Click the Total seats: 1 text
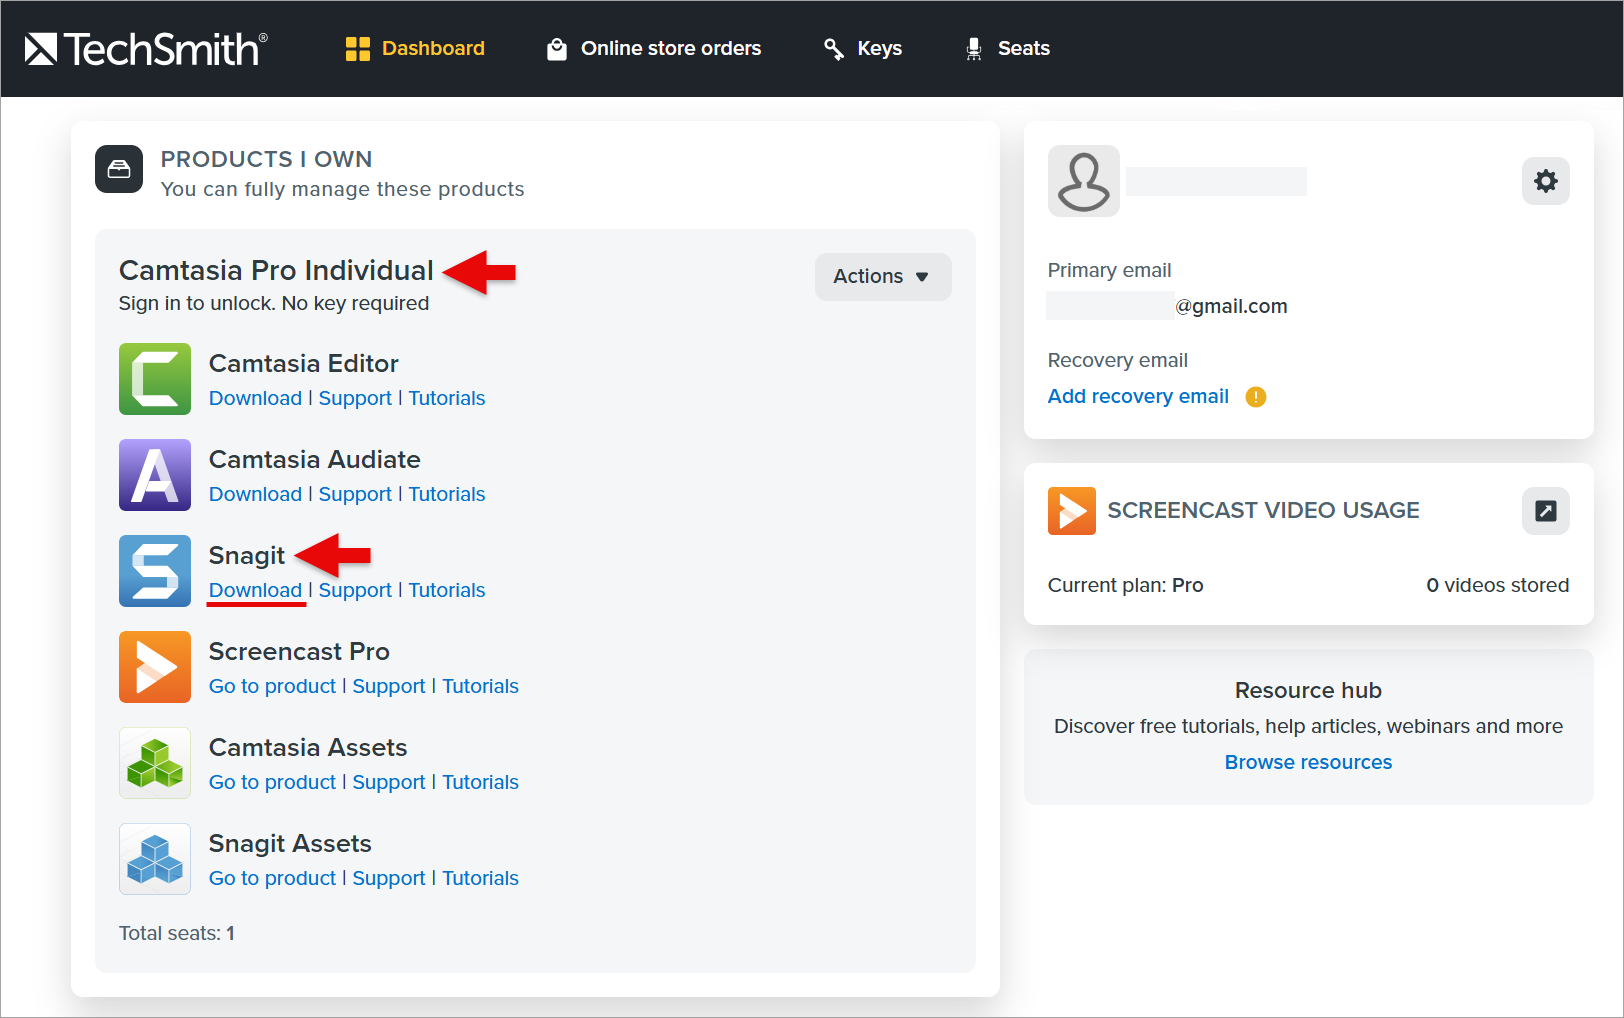Image resolution: width=1624 pixels, height=1018 pixels. 177,933
